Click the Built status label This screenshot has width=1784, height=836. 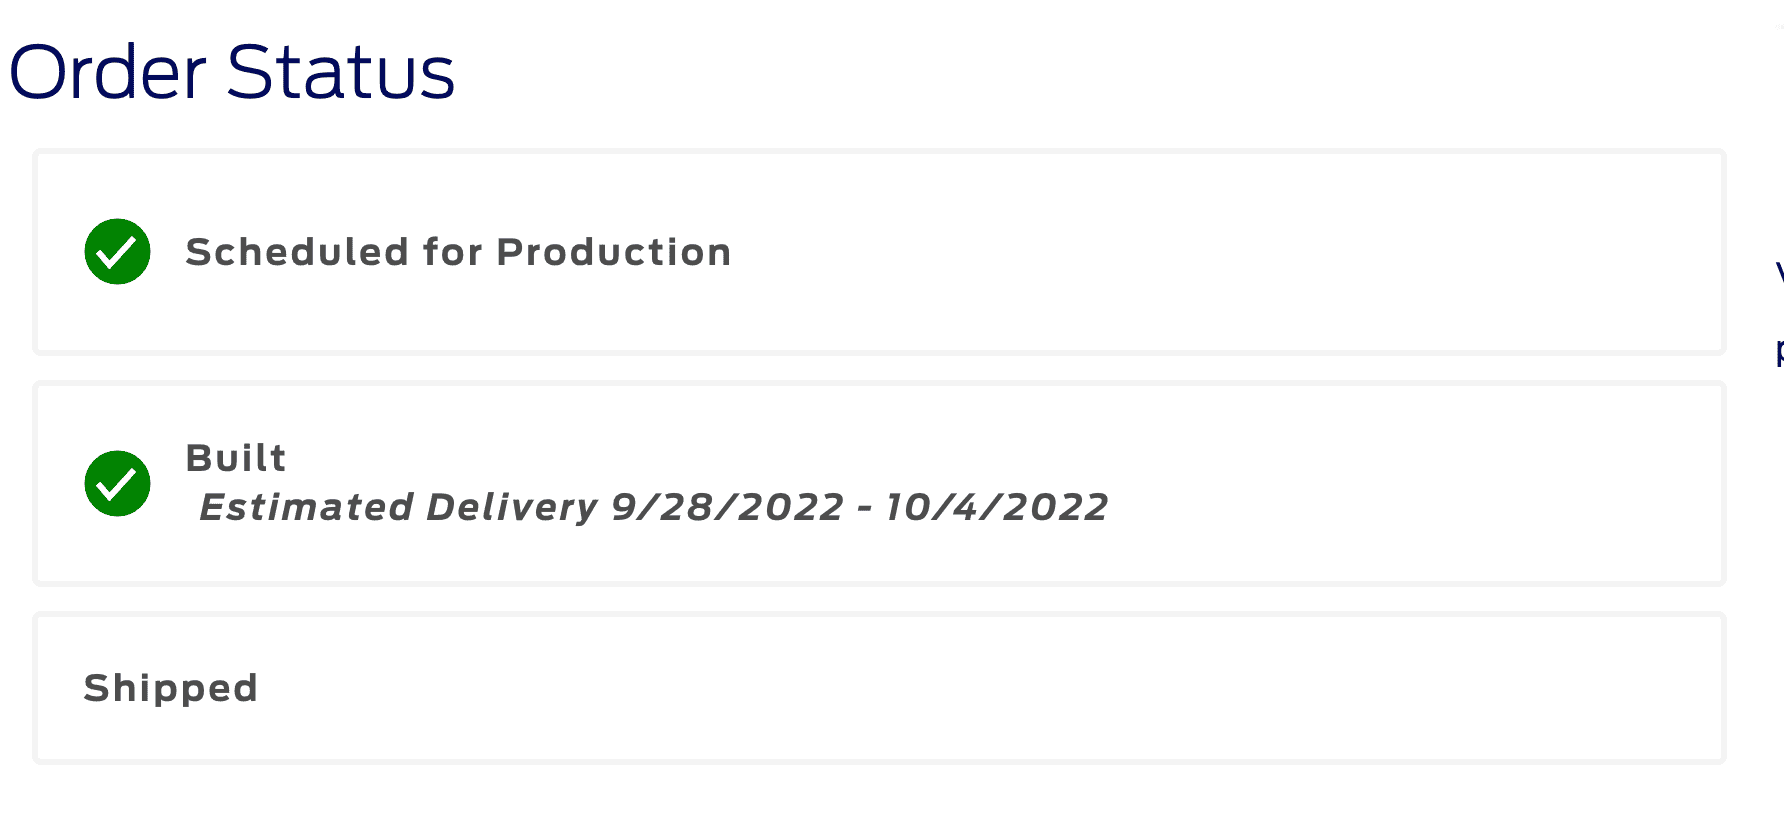pyautogui.click(x=236, y=458)
